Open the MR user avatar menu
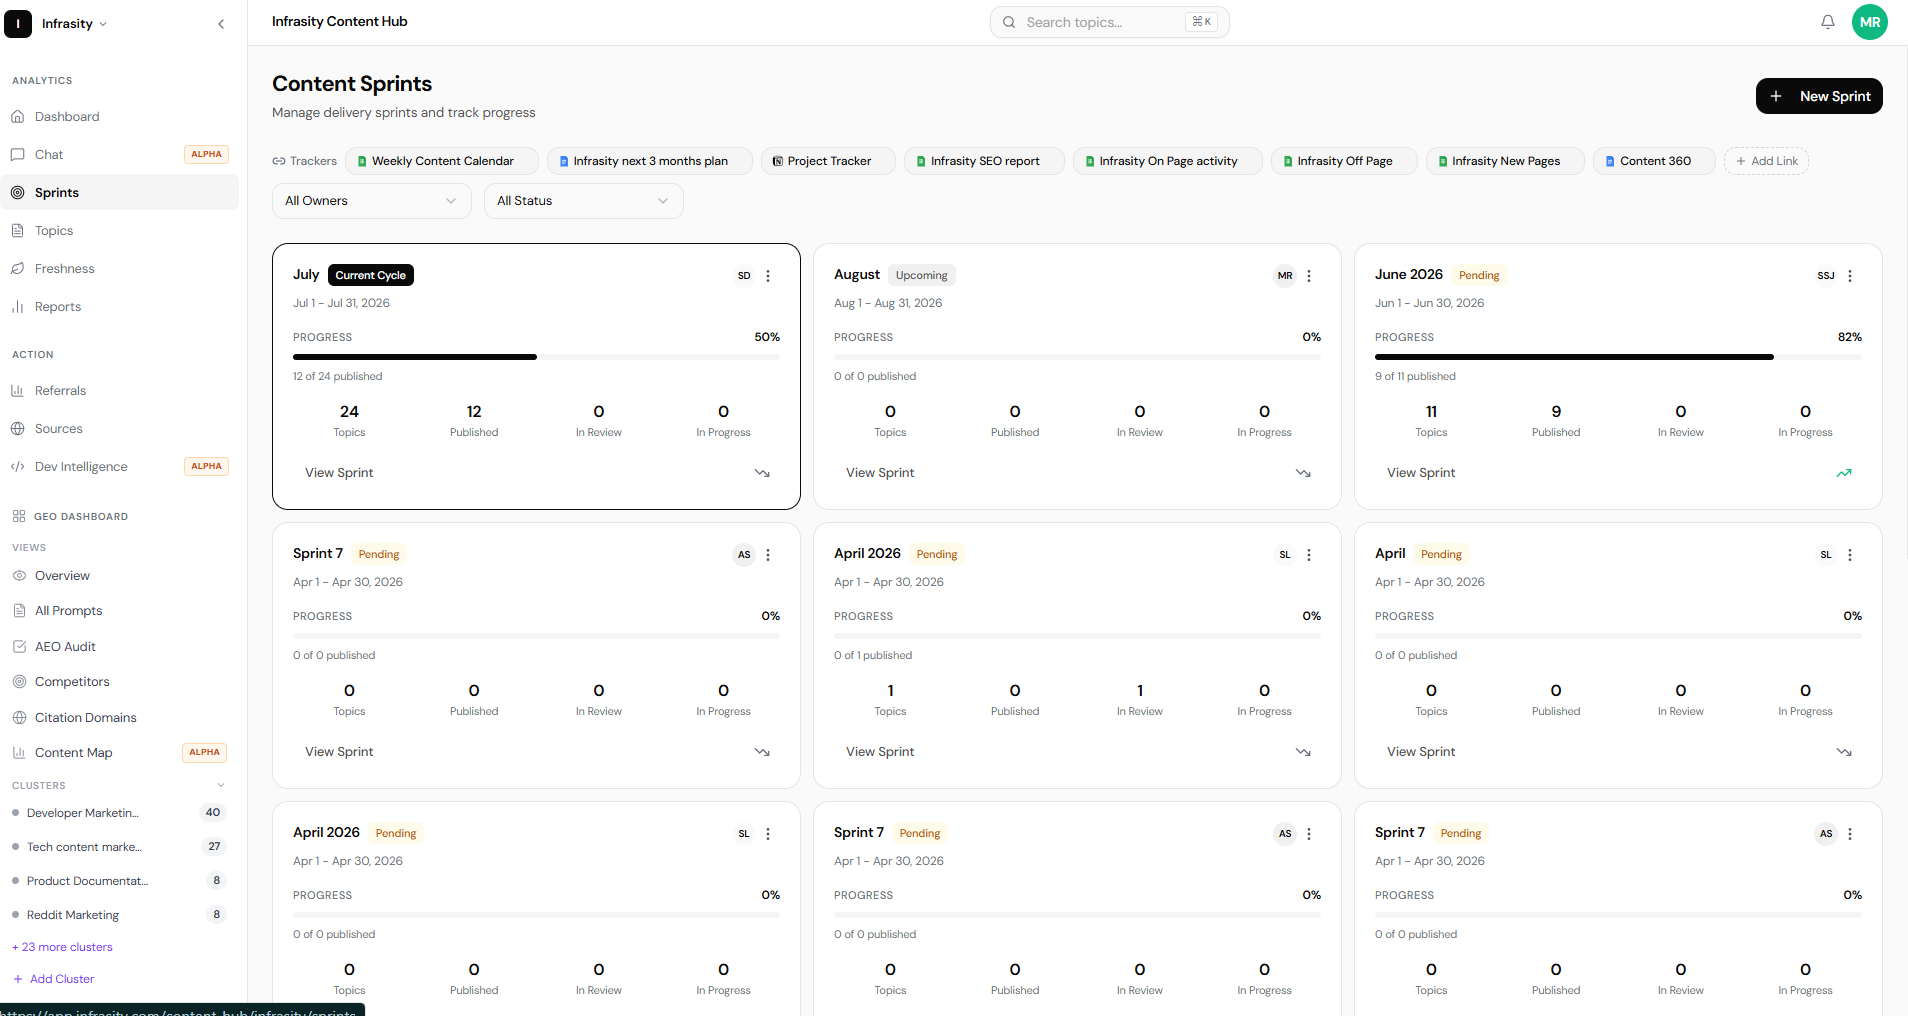This screenshot has height=1016, width=1908. [x=1870, y=22]
